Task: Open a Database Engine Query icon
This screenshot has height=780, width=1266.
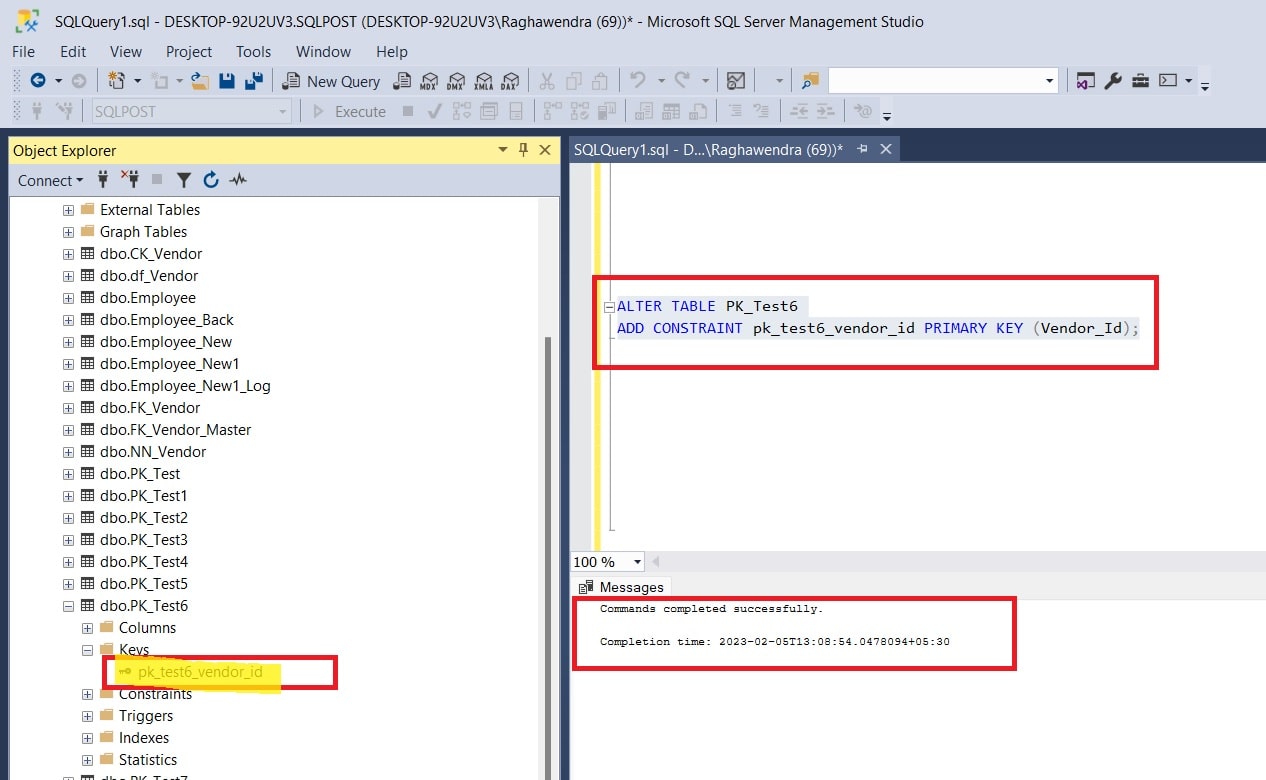Action: [x=403, y=81]
